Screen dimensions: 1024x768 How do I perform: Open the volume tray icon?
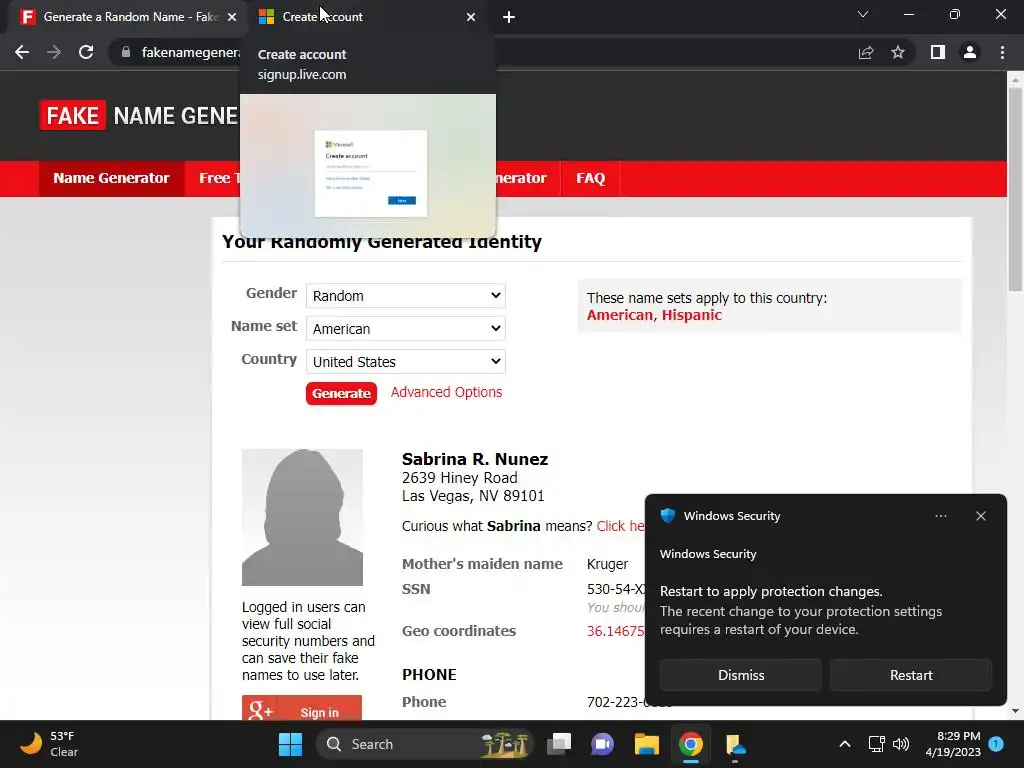click(x=901, y=744)
